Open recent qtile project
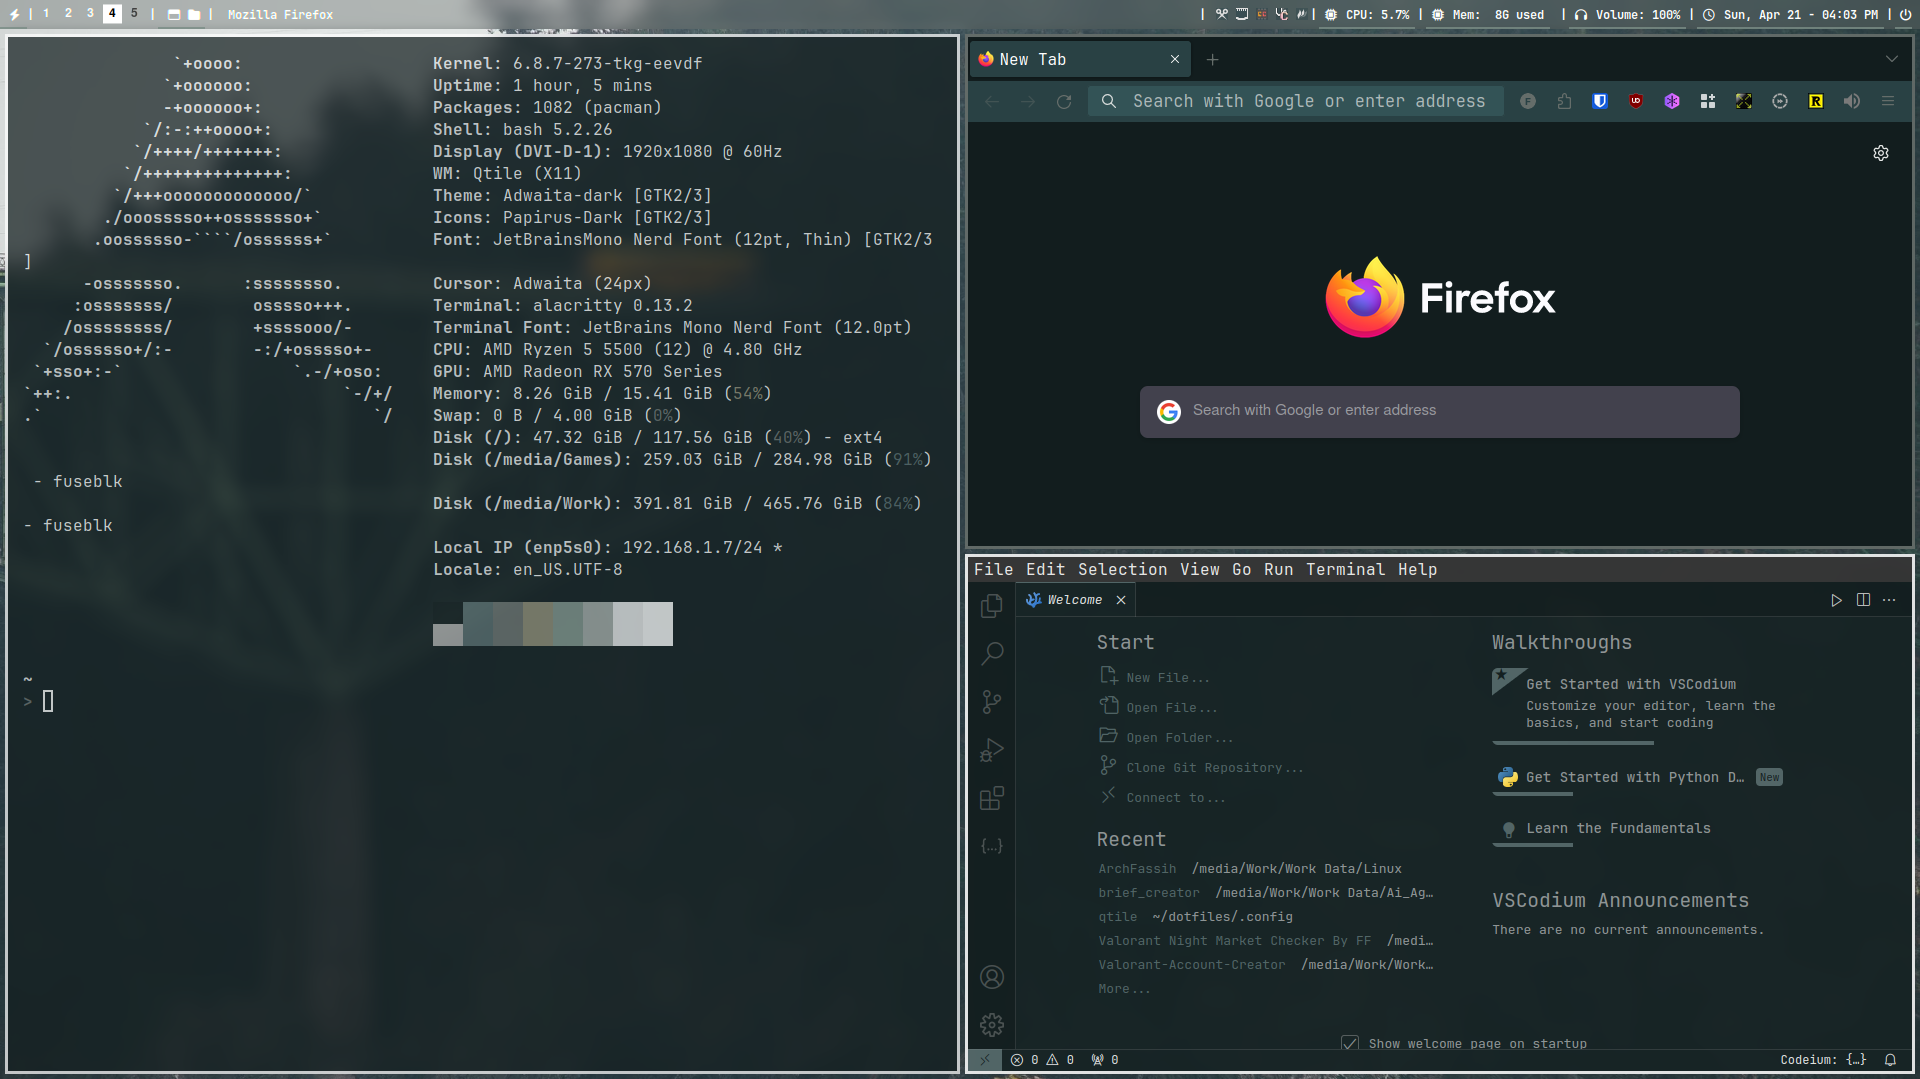This screenshot has height=1079, width=1920. (x=1117, y=917)
